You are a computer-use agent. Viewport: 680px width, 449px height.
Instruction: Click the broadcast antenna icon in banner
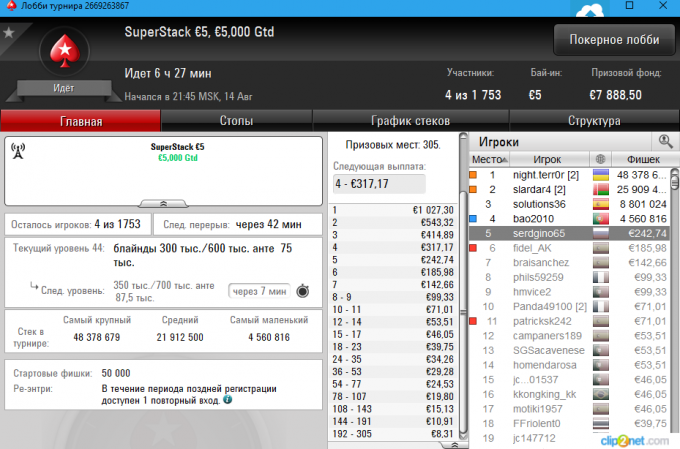click(x=18, y=151)
